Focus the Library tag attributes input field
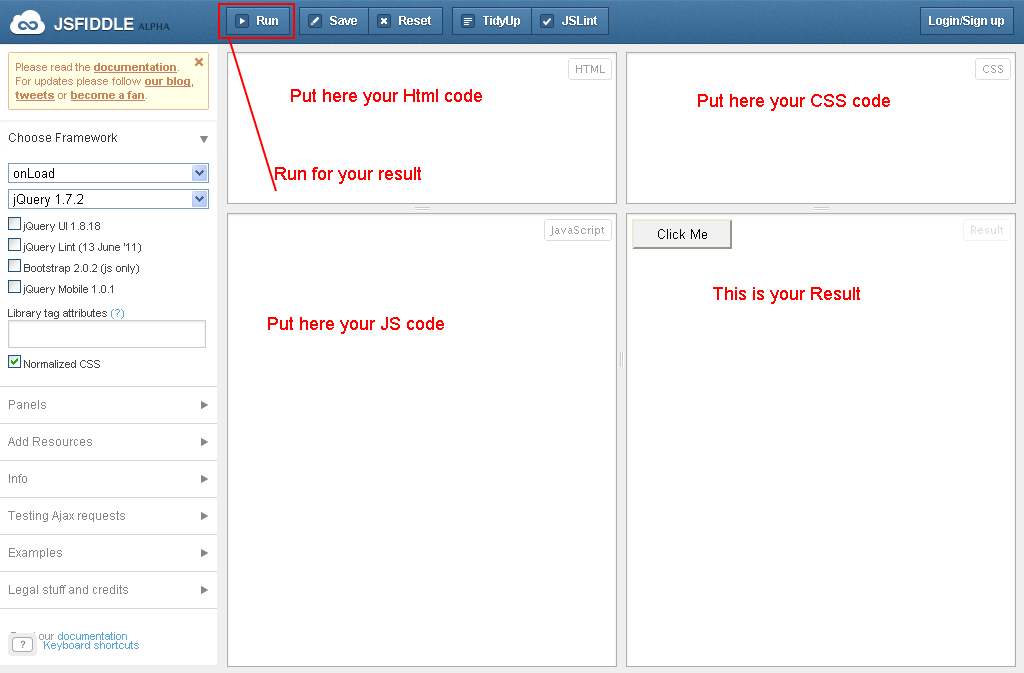 (x=107, y=334)
